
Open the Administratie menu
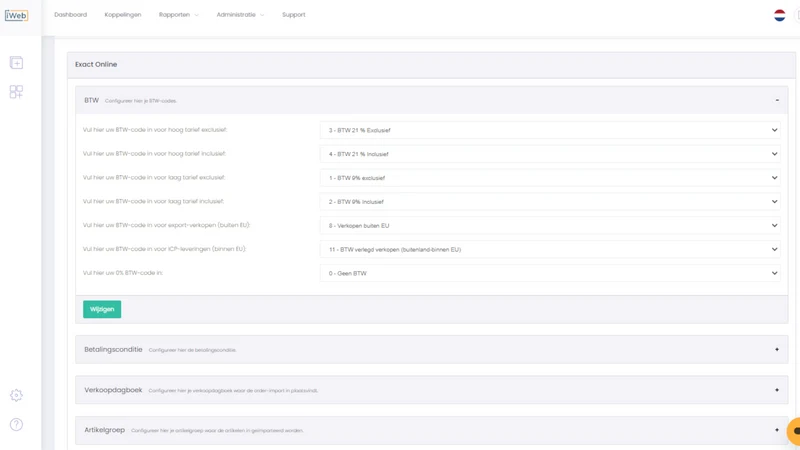(240, 15)
